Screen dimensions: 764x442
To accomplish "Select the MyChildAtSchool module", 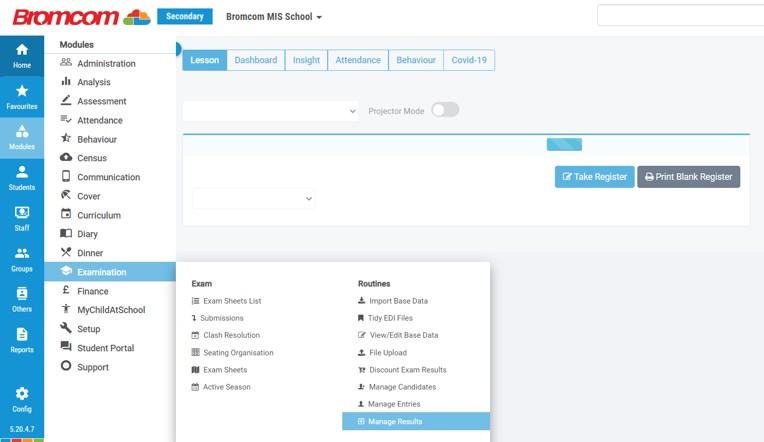I will tap(110, 309).
